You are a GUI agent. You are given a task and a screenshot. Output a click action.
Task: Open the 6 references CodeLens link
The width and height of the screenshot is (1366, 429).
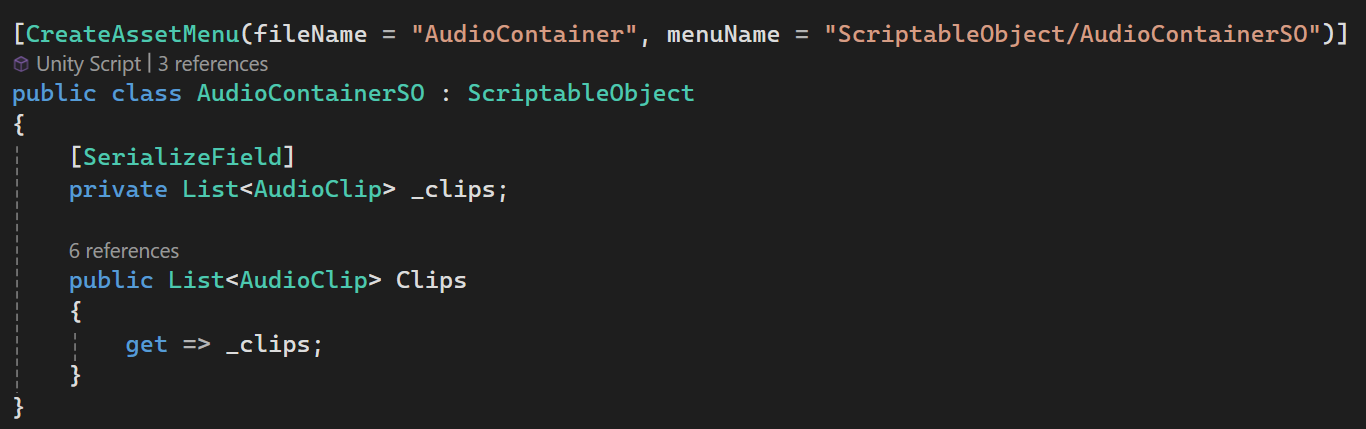tap(124, 250)
